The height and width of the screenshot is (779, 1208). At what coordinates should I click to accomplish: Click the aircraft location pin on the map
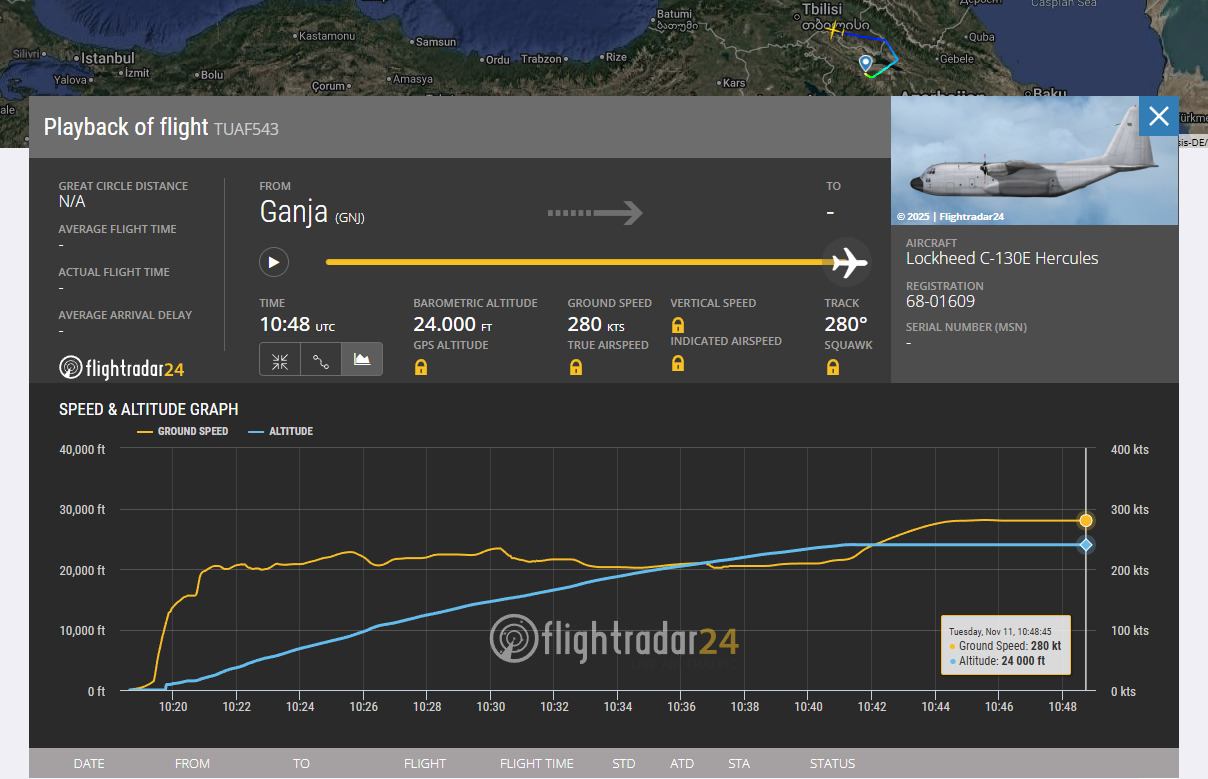click(866, 64)
